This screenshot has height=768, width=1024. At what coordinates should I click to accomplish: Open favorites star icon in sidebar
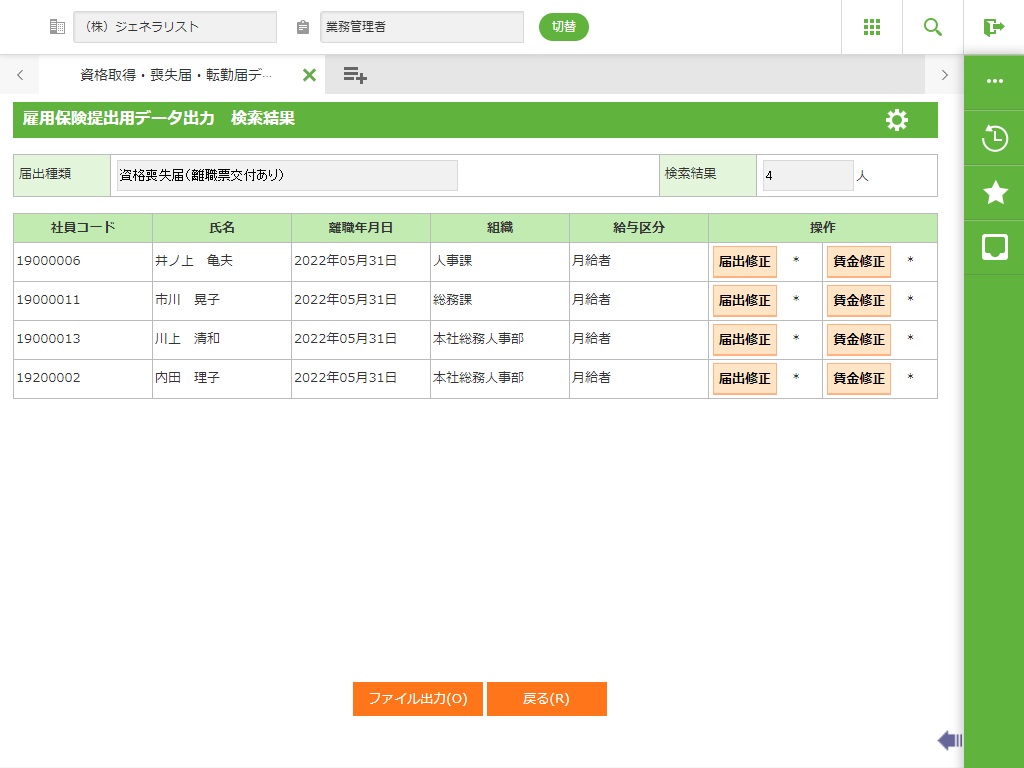(995, 193)
